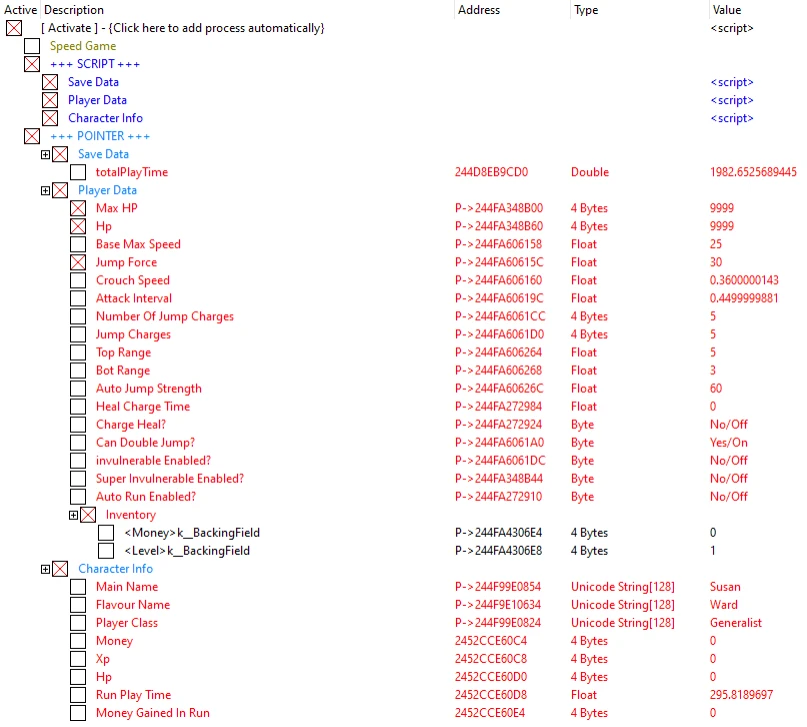Collapse the Player Data pointer group
Screen dimensions: 807x727
[45, 191]
